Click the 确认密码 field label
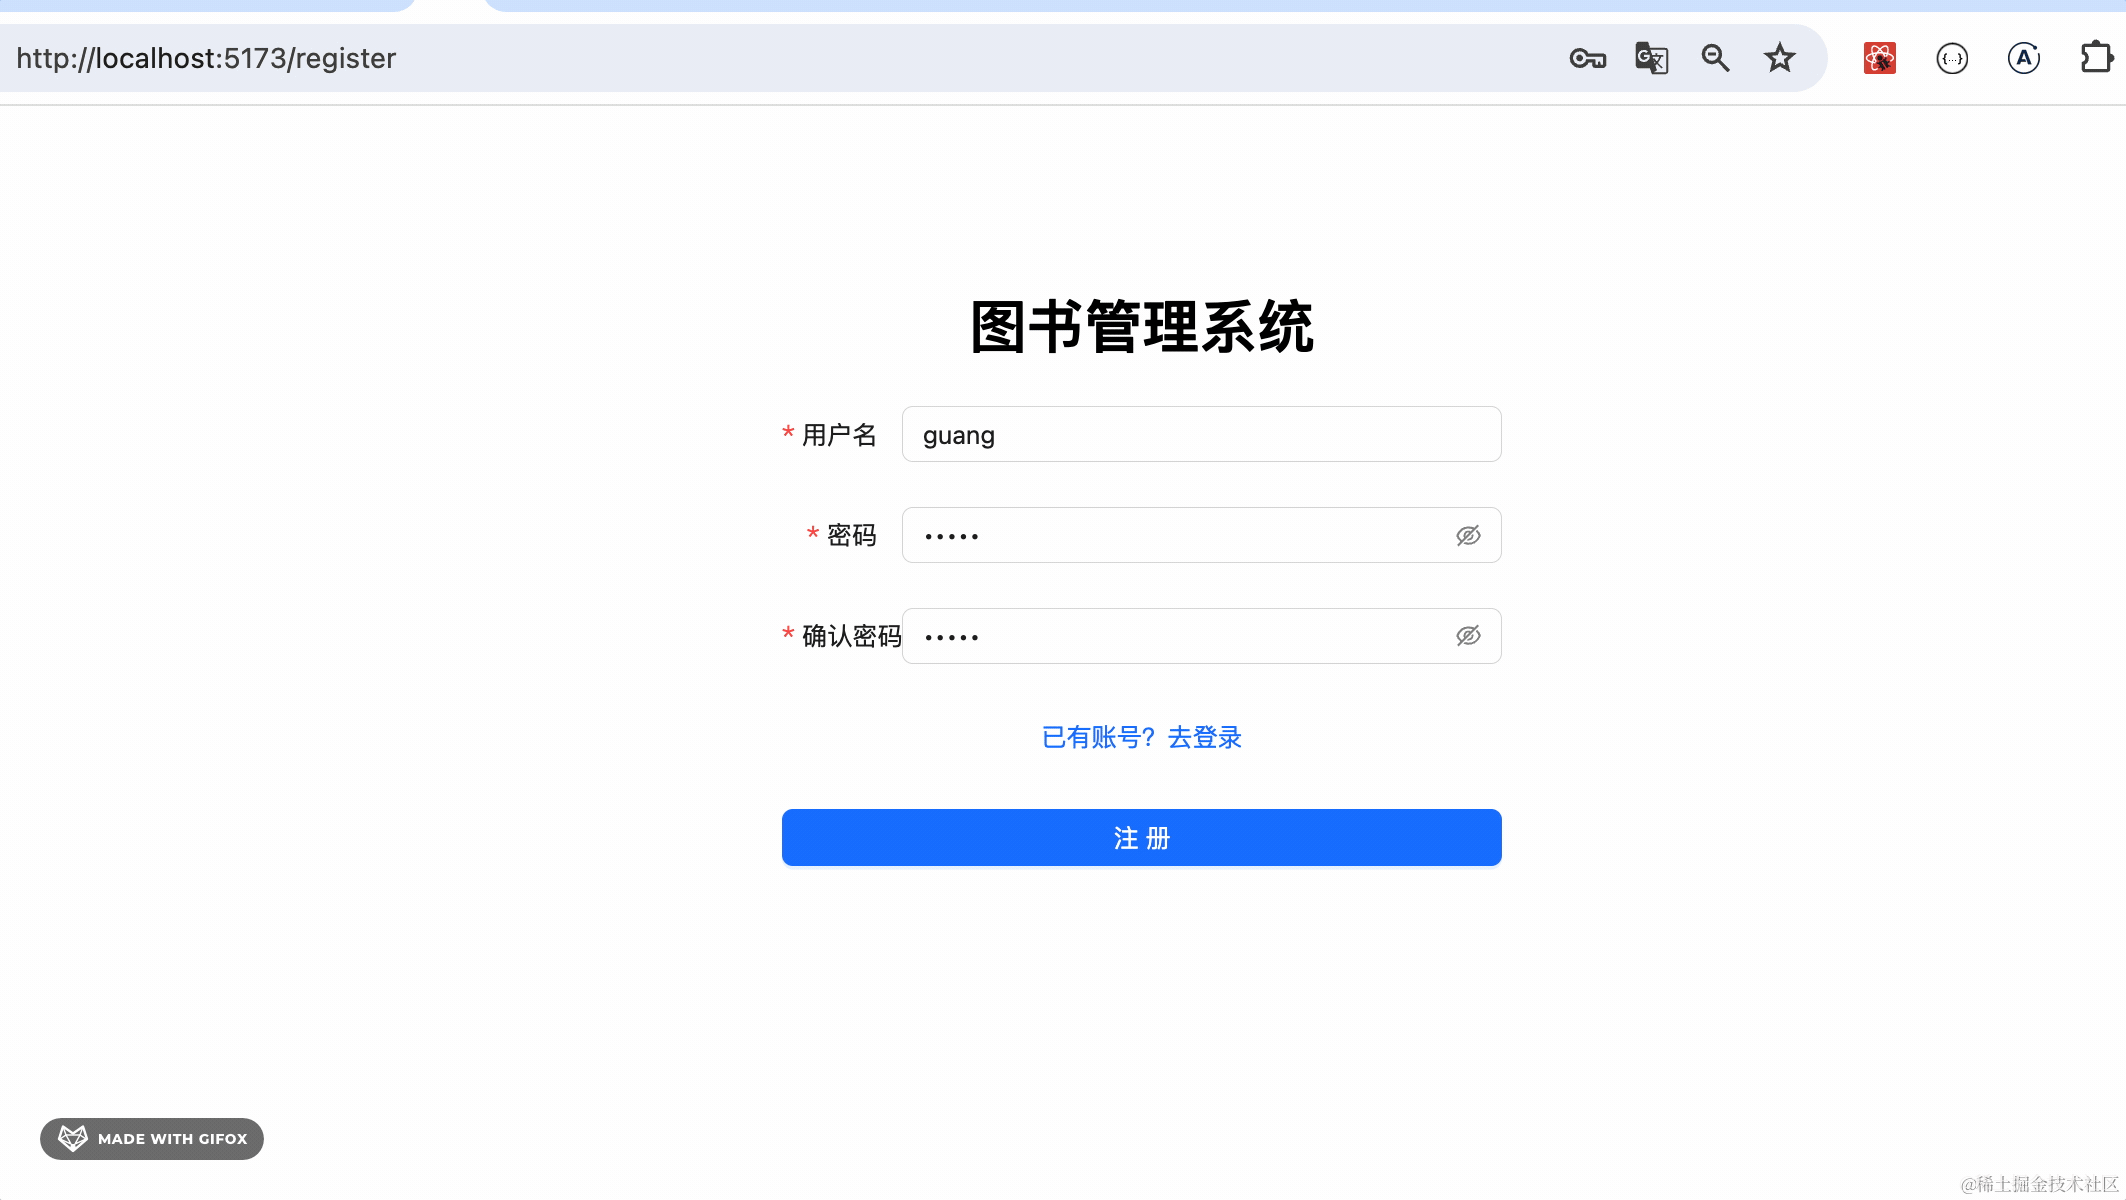The image size is (2126, 1200). click(851, 636)
